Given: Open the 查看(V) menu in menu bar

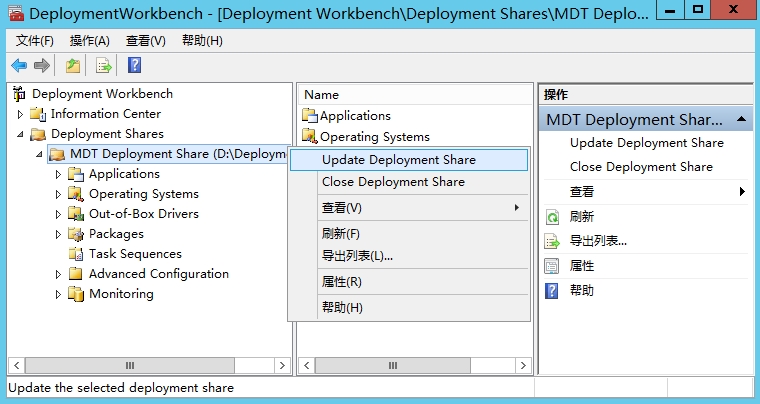Looking at the screenshot, I should pos(145,41).
